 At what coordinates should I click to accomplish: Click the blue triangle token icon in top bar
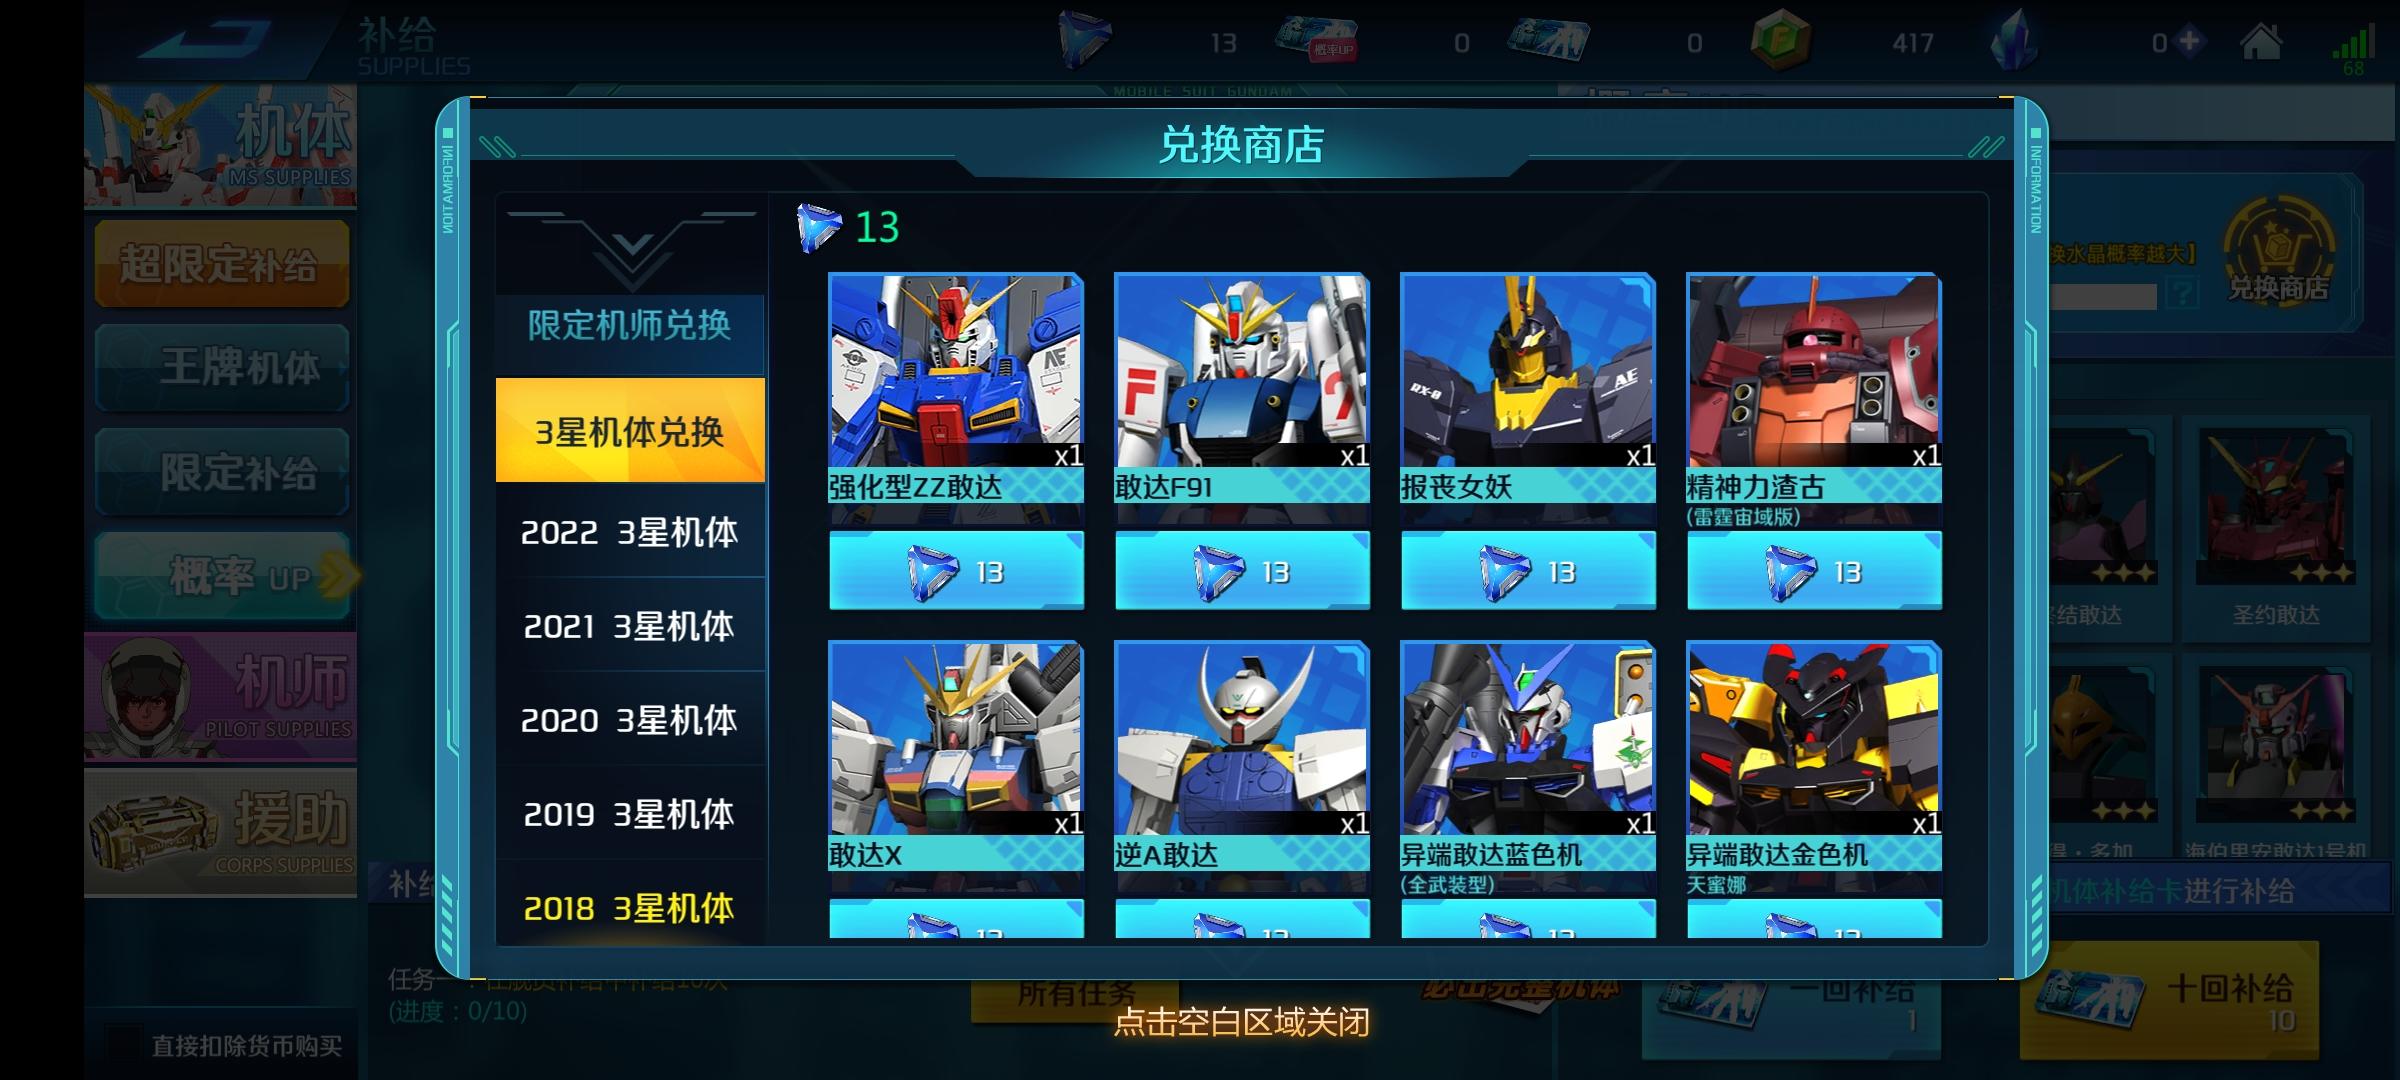(x=1084, y=40)
